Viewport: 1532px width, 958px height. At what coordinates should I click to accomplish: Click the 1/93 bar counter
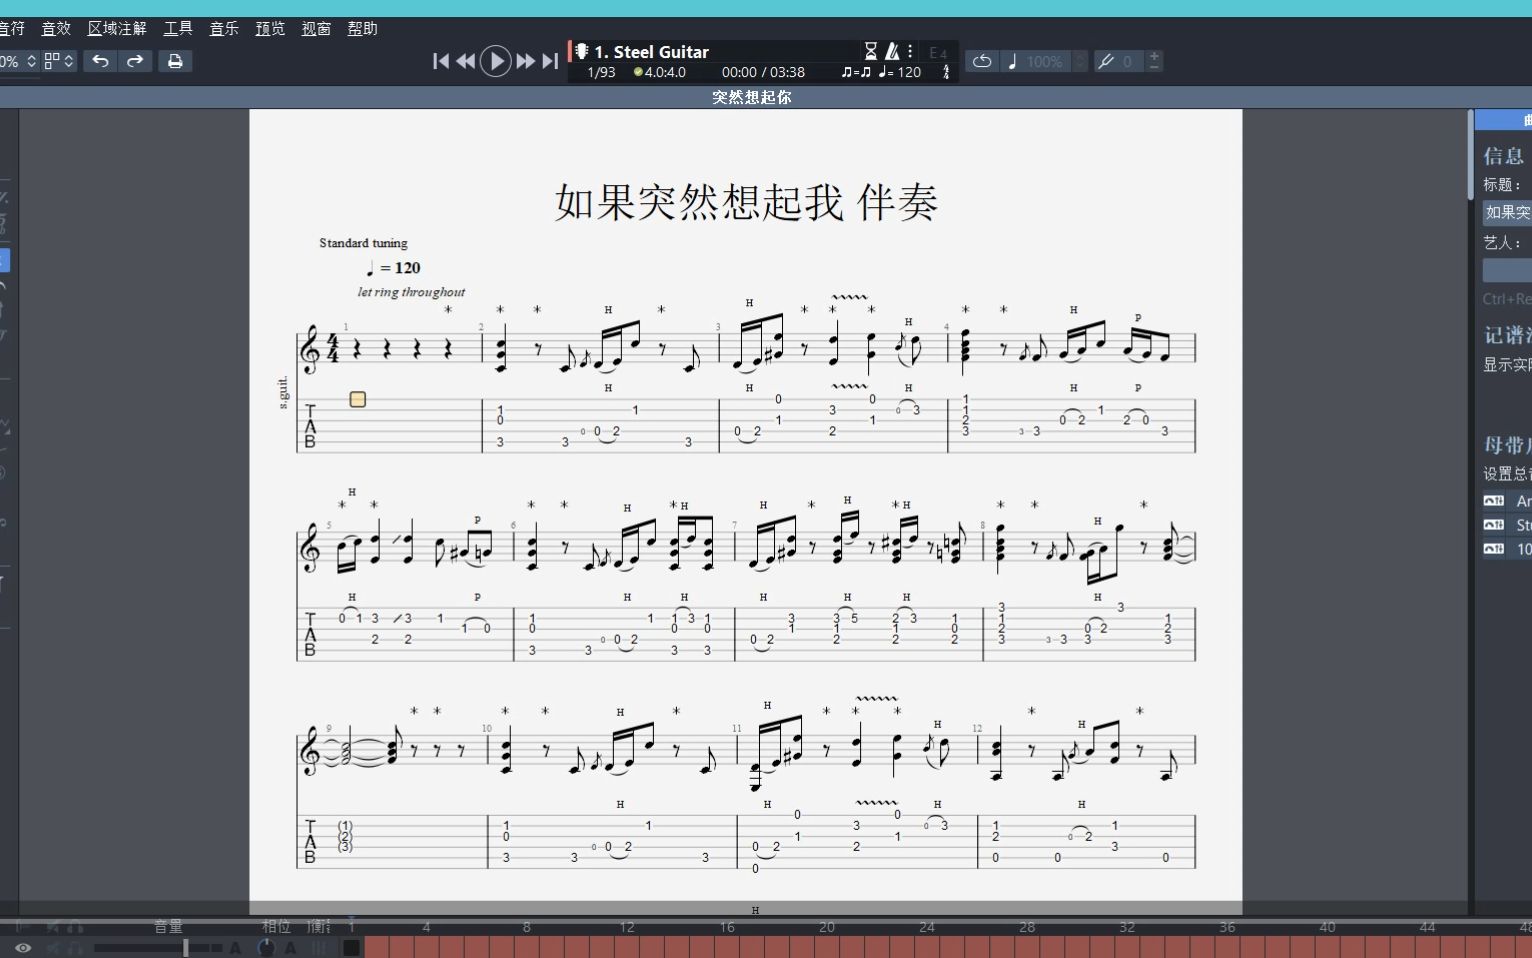[x=601, y=72]
